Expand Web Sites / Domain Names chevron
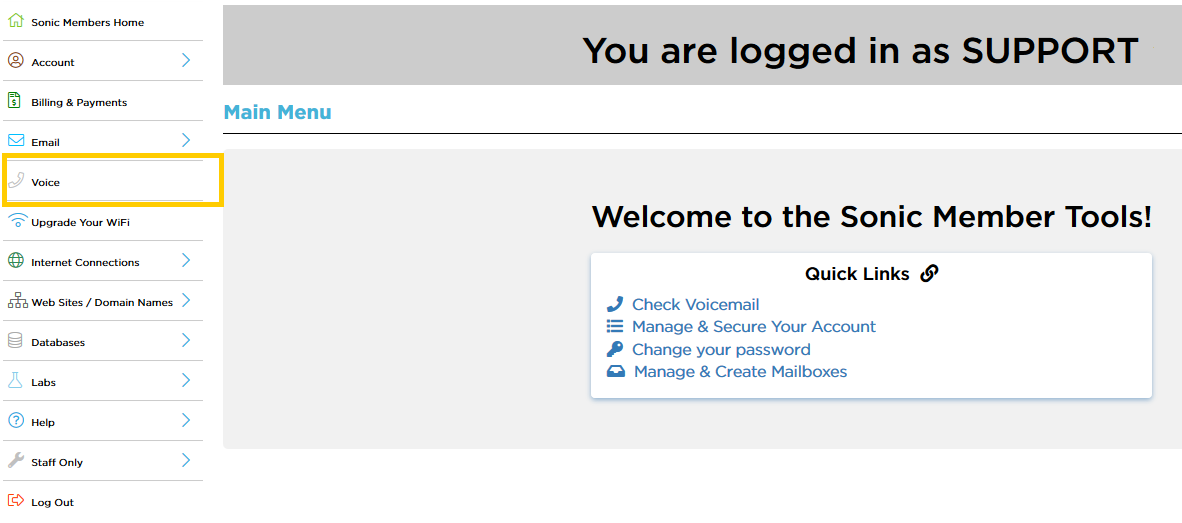Screen dimensions: 1182x523 186,301
